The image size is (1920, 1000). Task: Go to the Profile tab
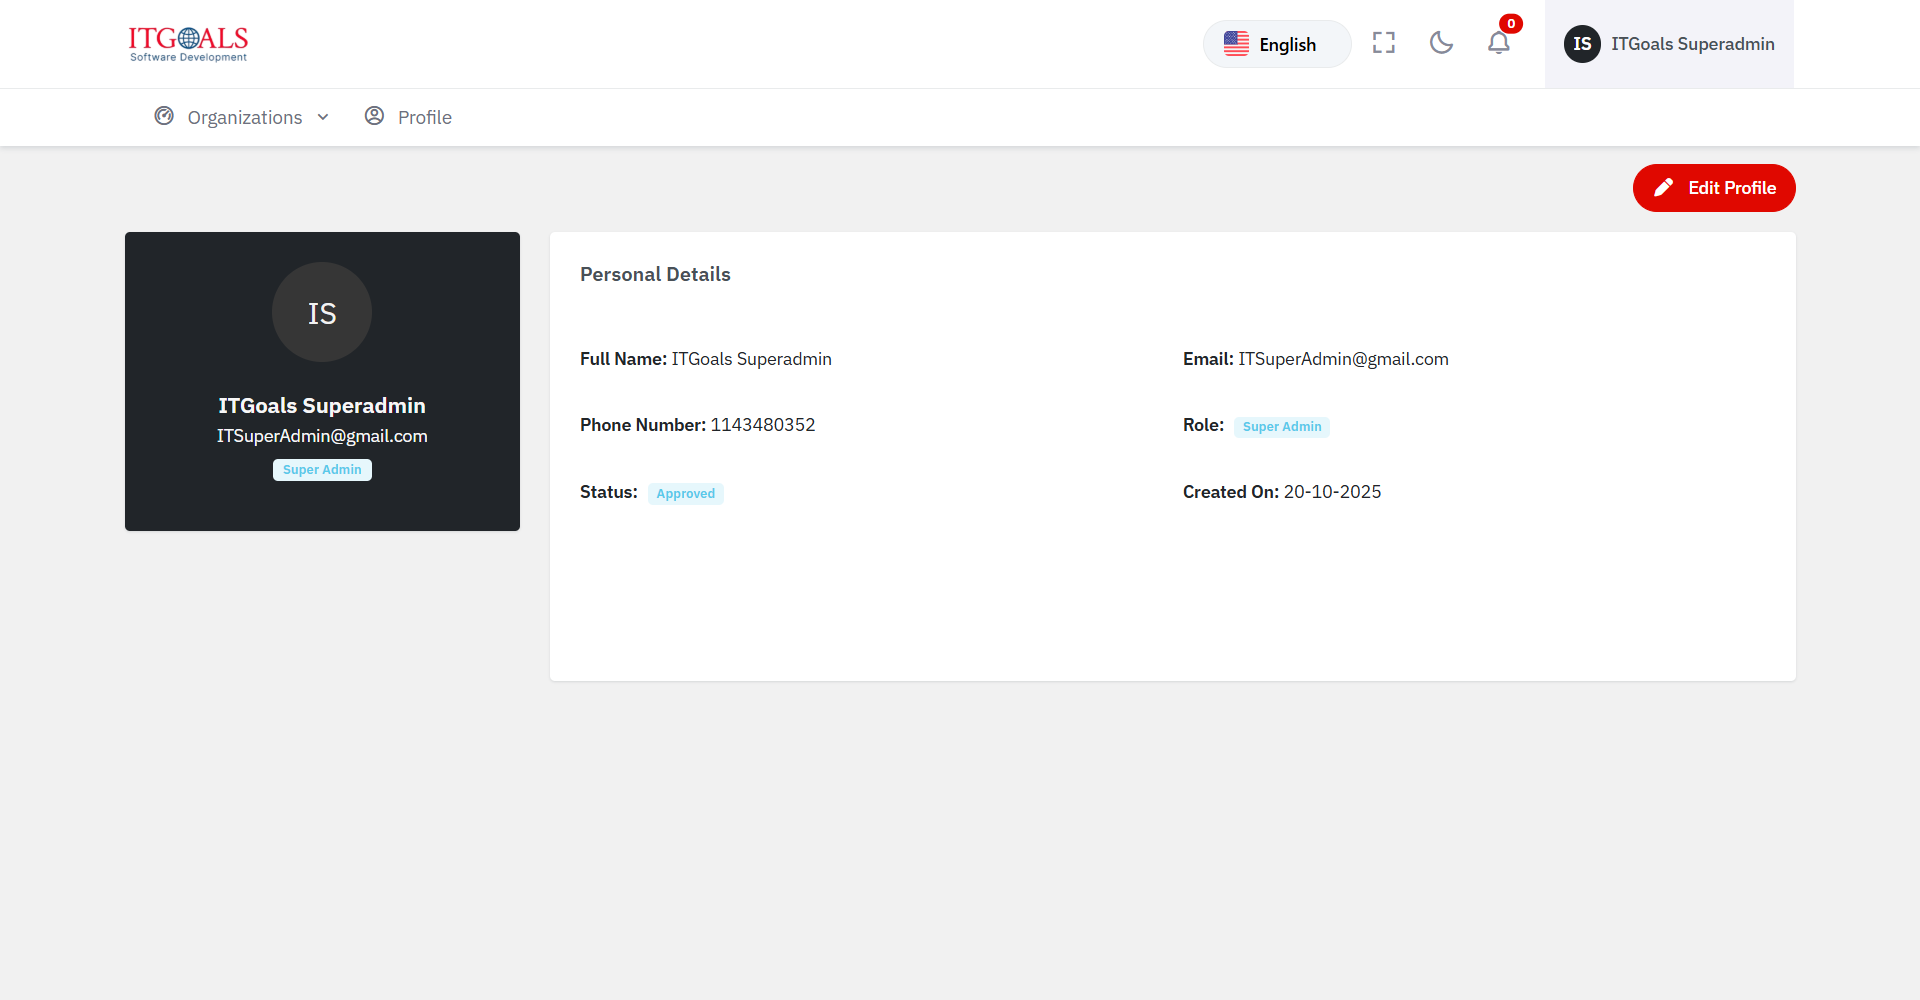click(424, 117)
